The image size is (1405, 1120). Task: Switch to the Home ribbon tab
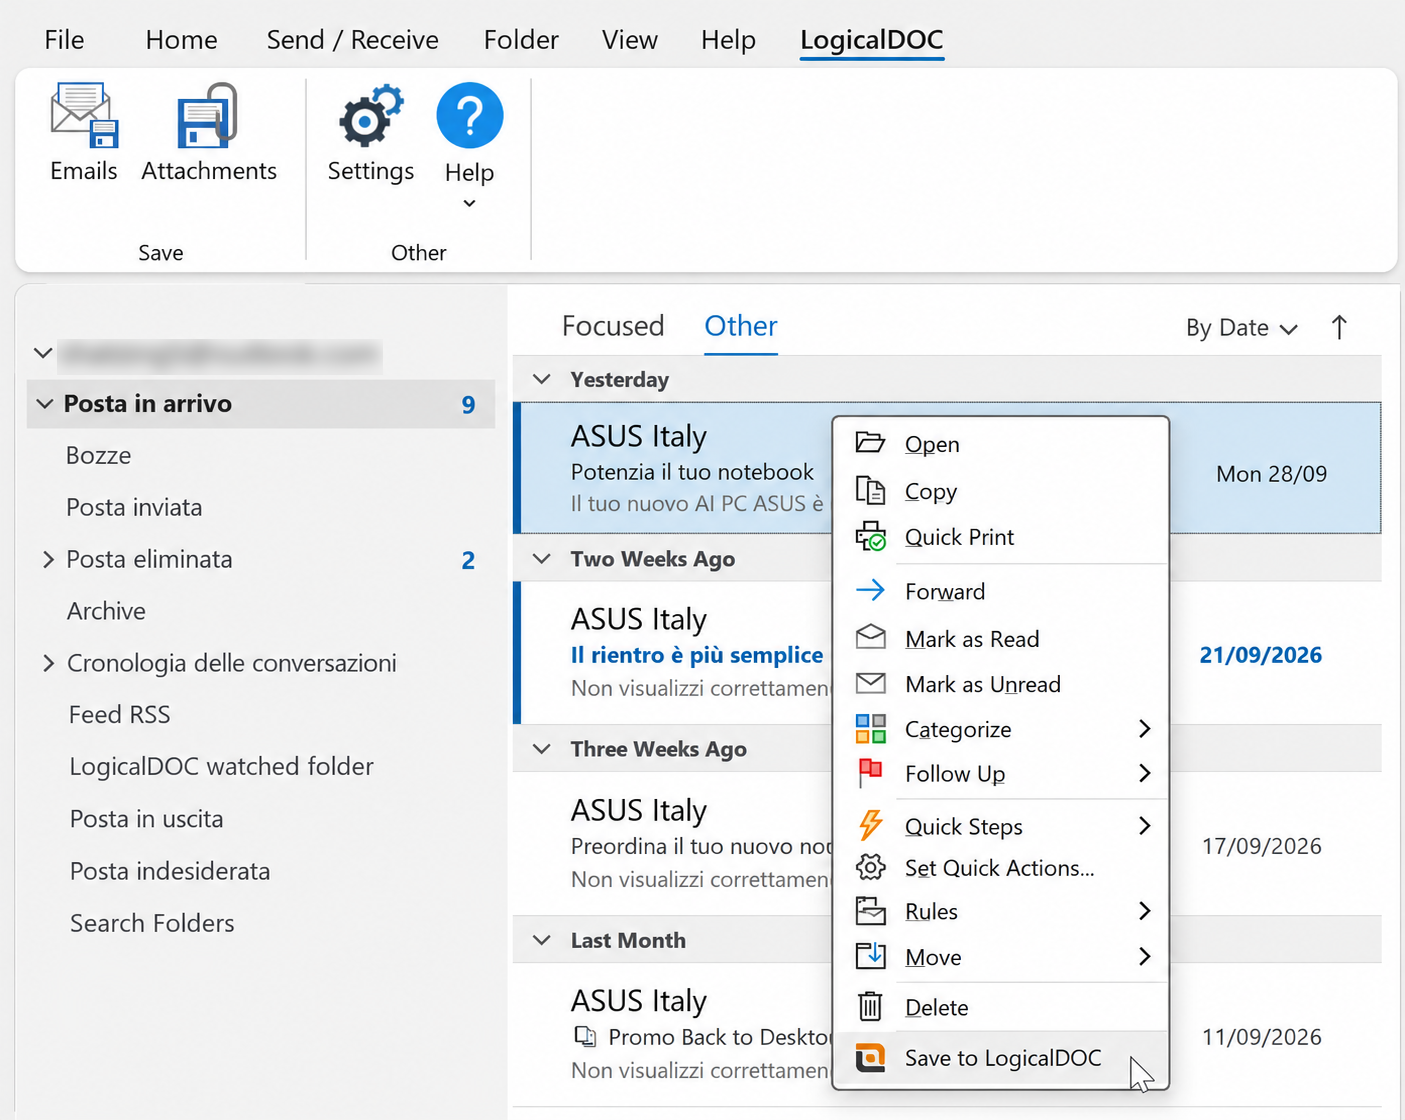pos(181,40)
